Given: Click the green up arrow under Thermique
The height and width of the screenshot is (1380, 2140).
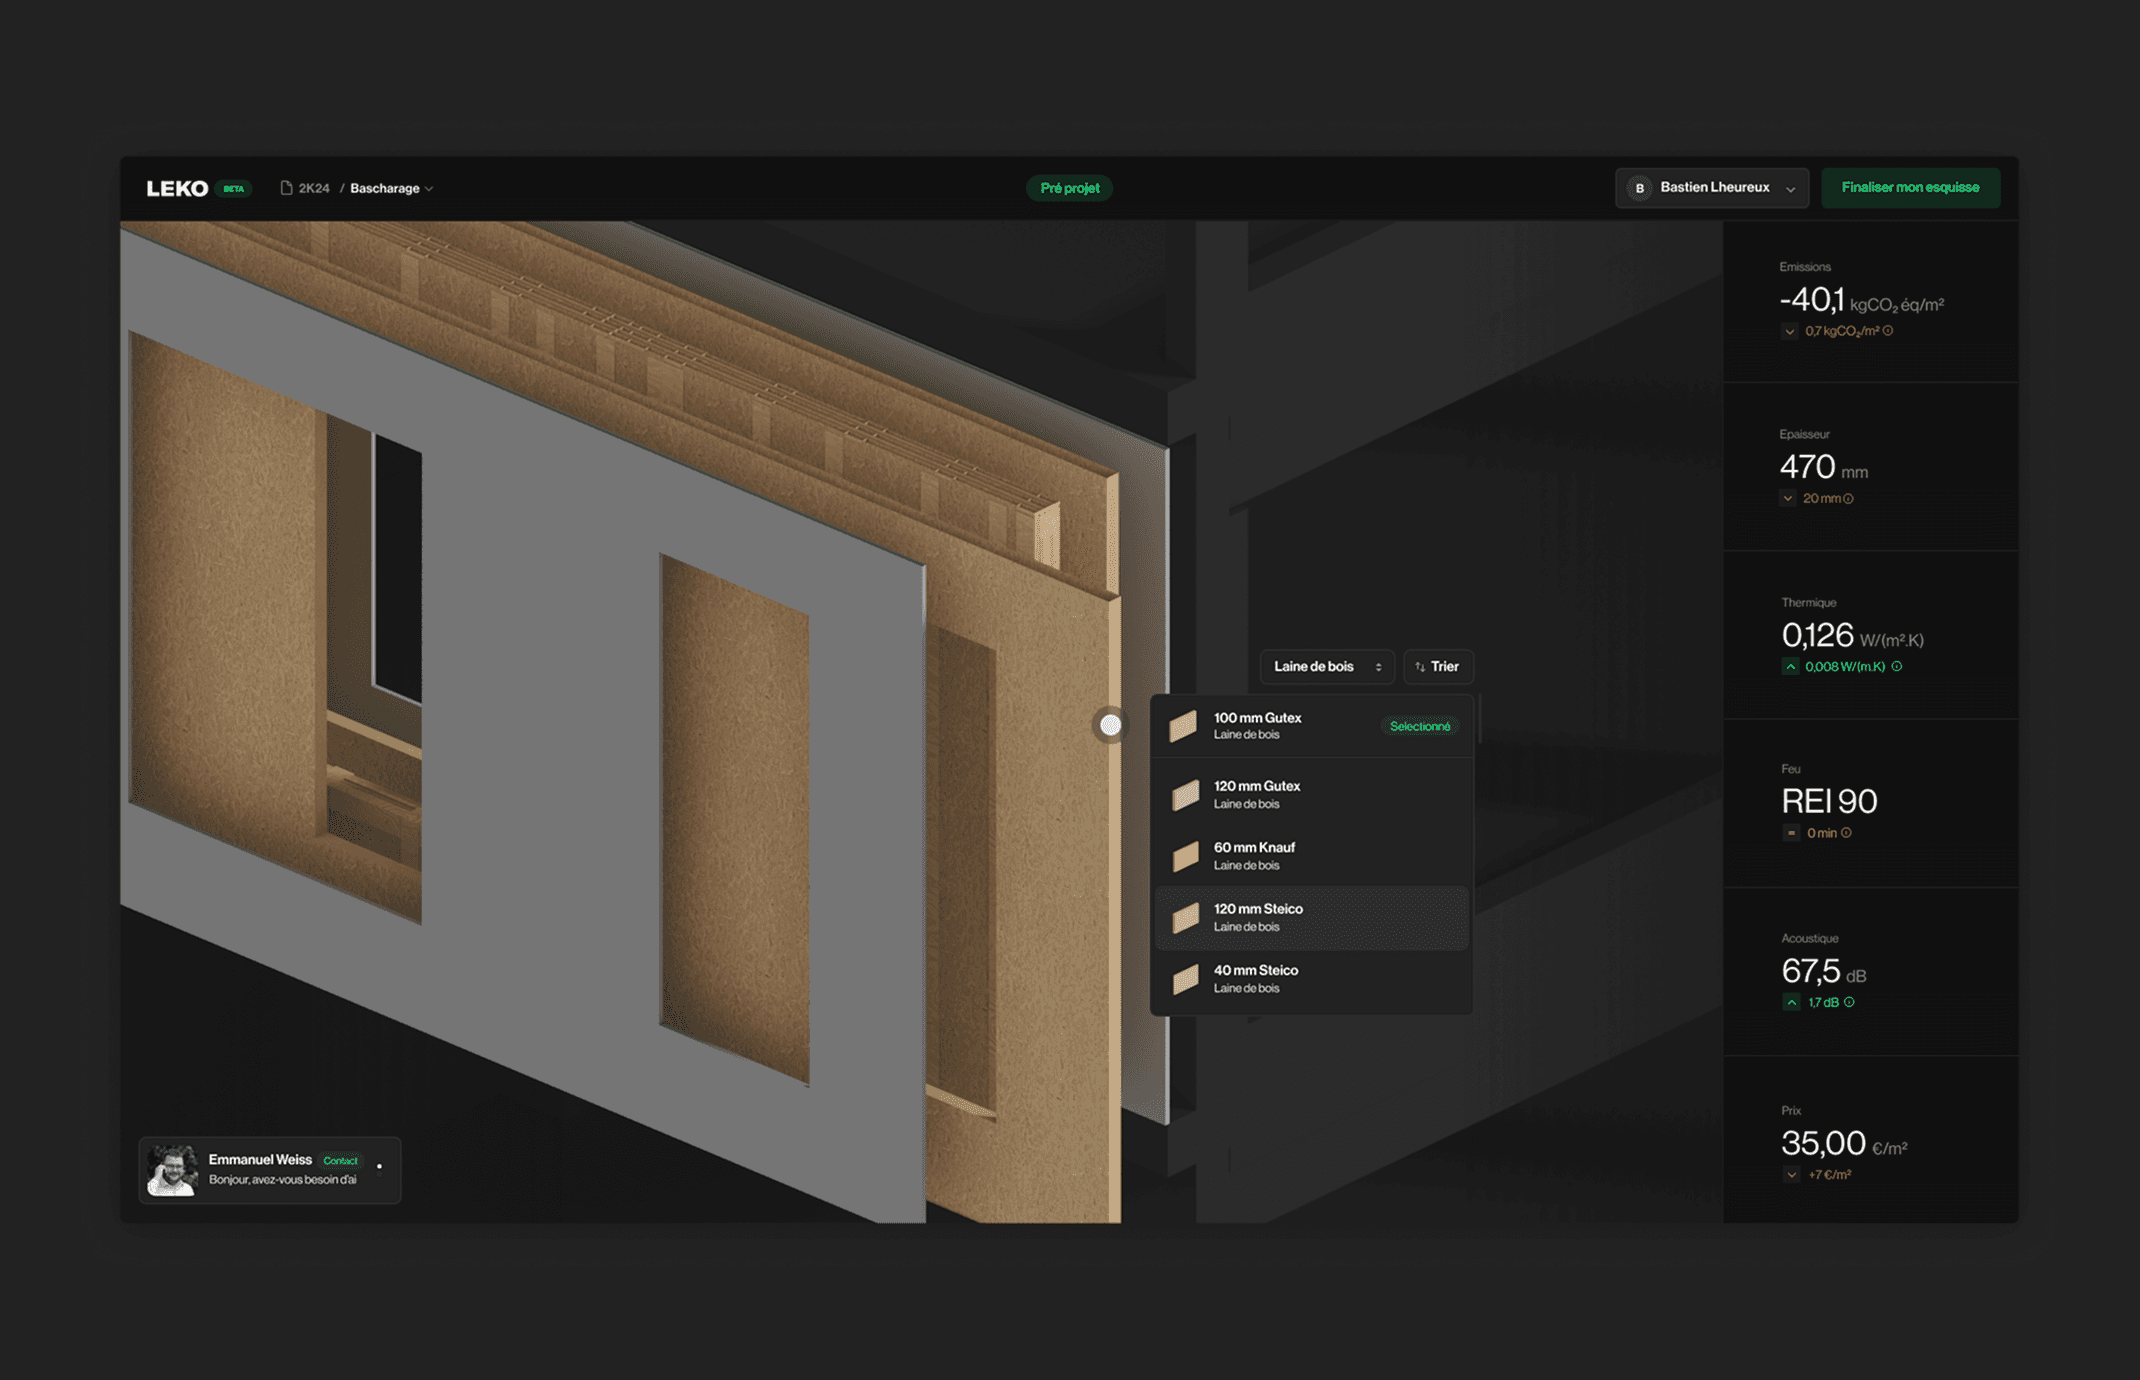Looking at the screenshot, I should click(1790, 667).
